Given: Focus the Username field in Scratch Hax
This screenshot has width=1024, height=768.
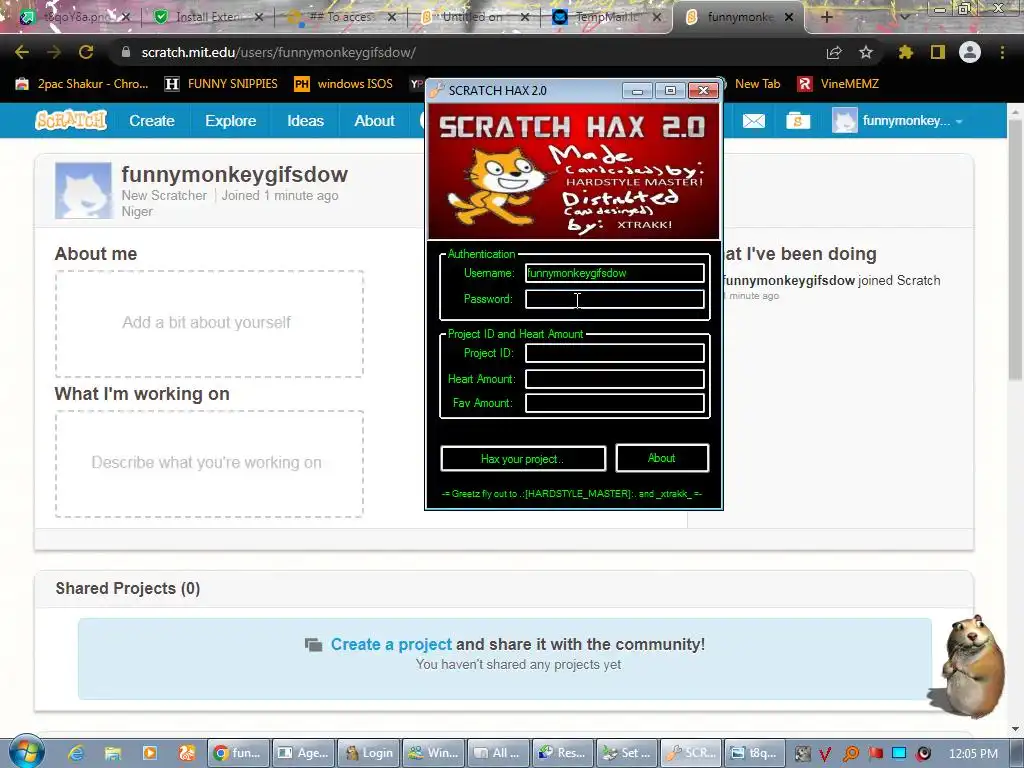Looking at the screenshot, I should 615,273.
